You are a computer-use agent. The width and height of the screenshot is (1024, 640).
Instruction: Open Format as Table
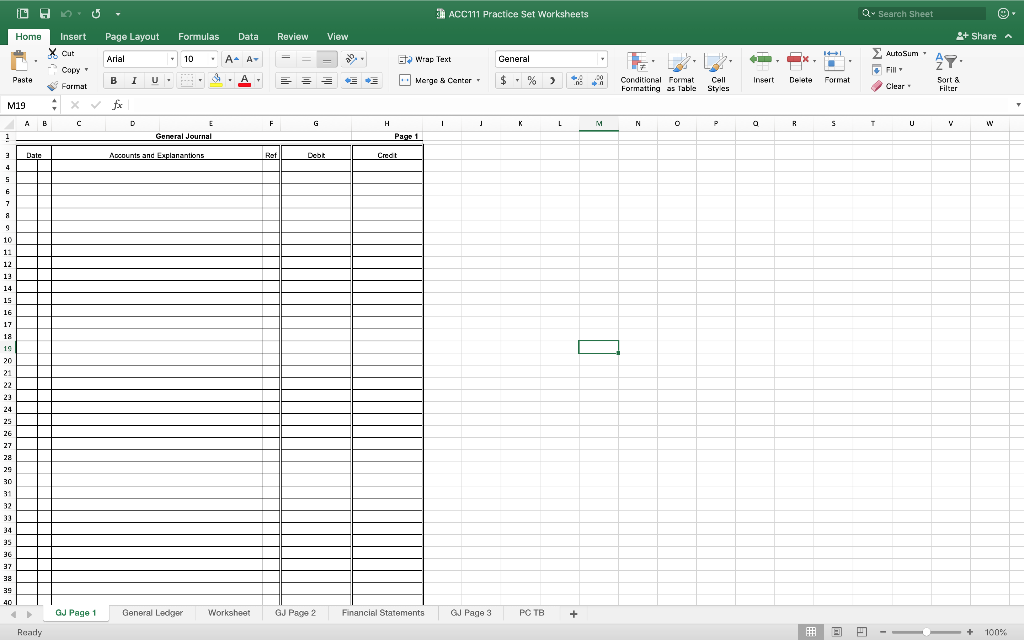click(680, 72)
